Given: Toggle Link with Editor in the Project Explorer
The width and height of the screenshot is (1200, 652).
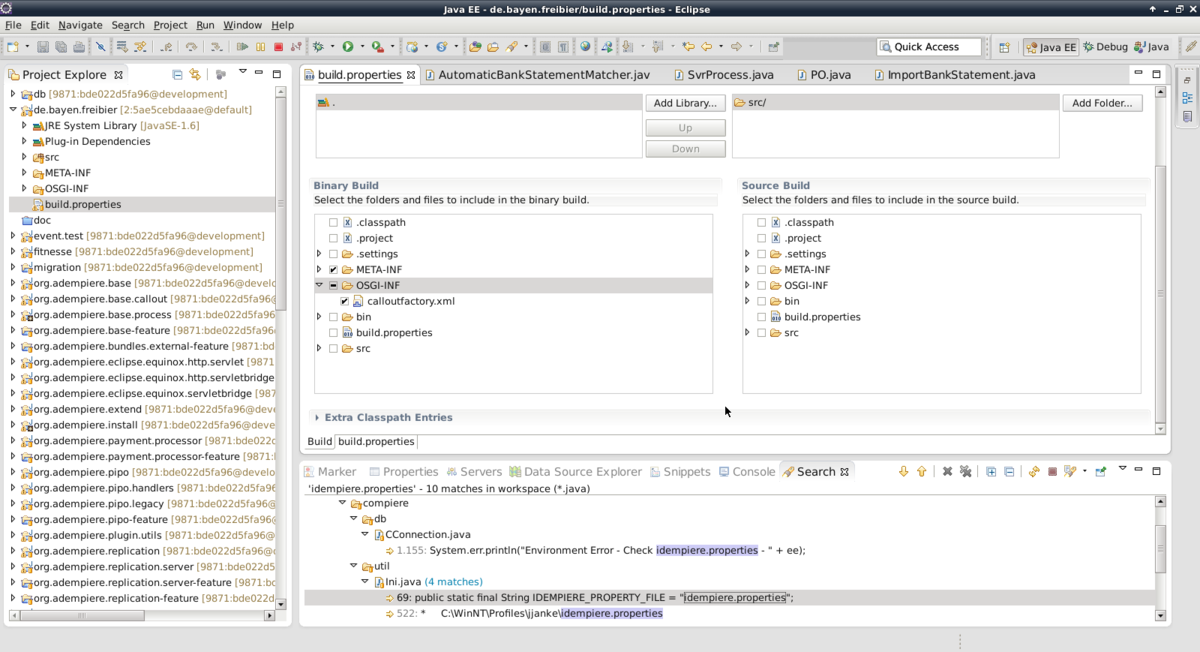Looking at the screenshot, I should (195, 75).
